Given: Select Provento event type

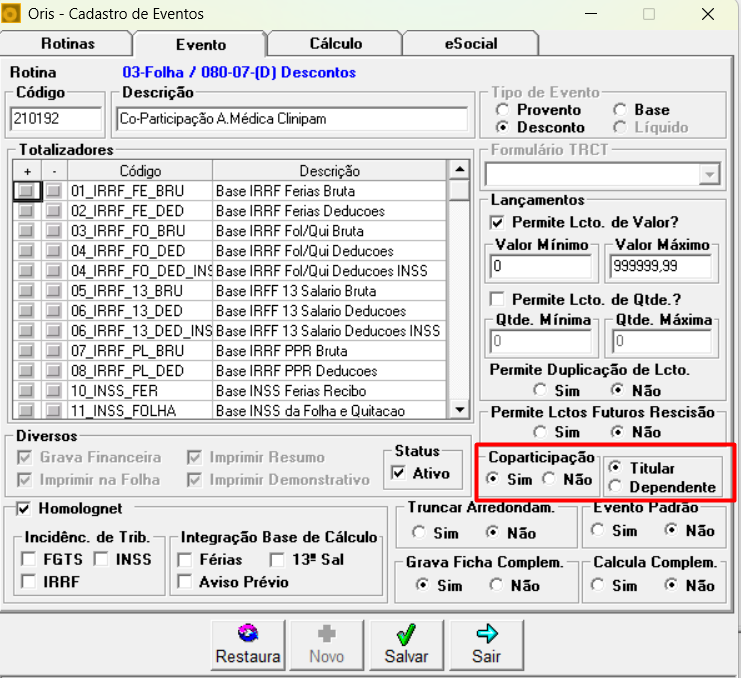Looking at the screenshot, I should 502,110.
